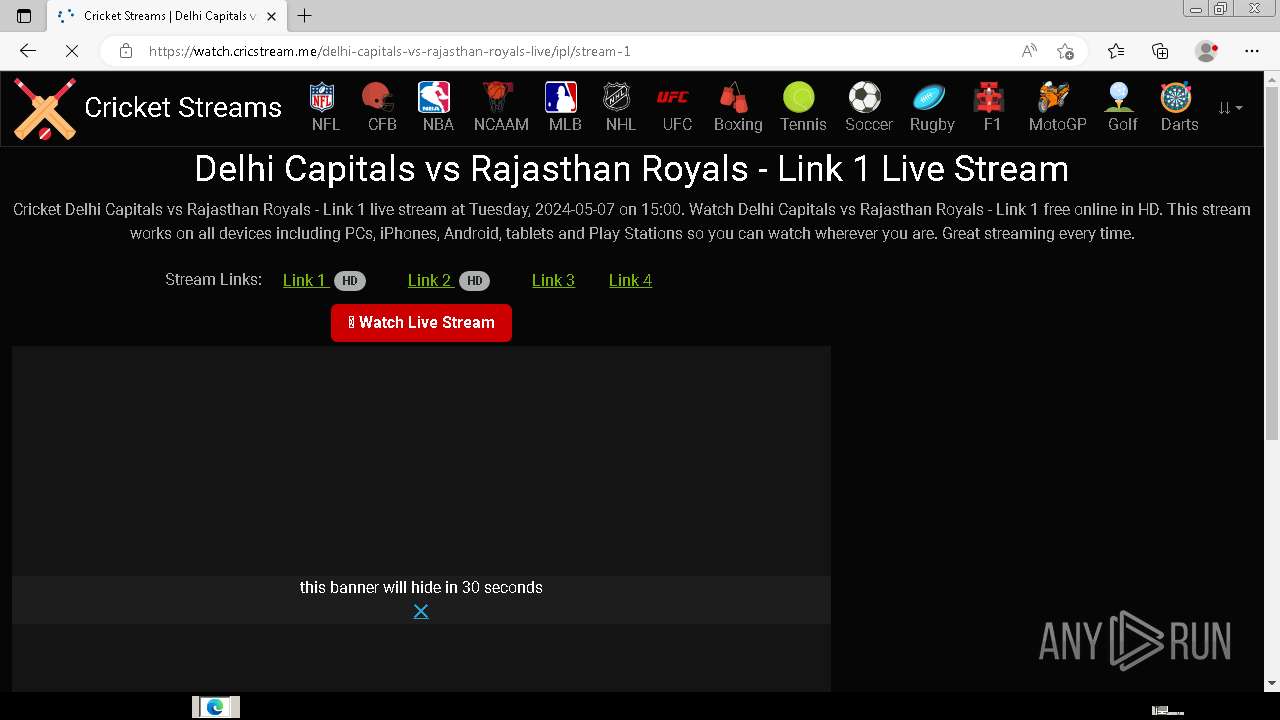Image resolution: width=1280 pixels, height=720 pixels.
Task: View site information lock icon
Action: pyautogui.click(x=126, y=51)
